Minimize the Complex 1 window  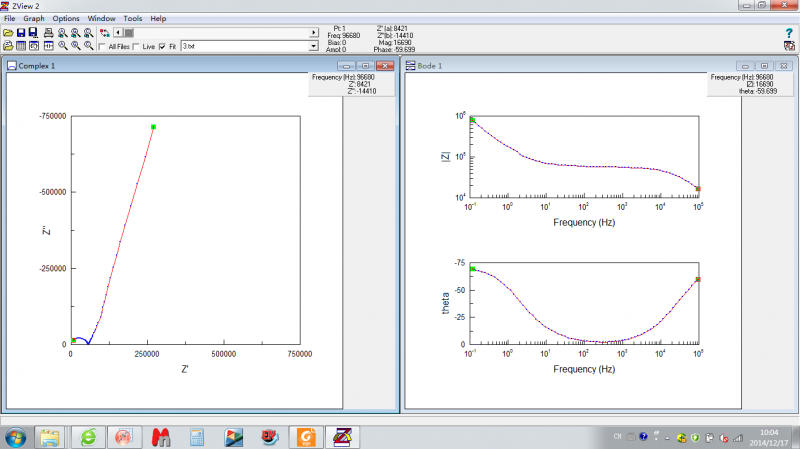click(x=346, y=66)
